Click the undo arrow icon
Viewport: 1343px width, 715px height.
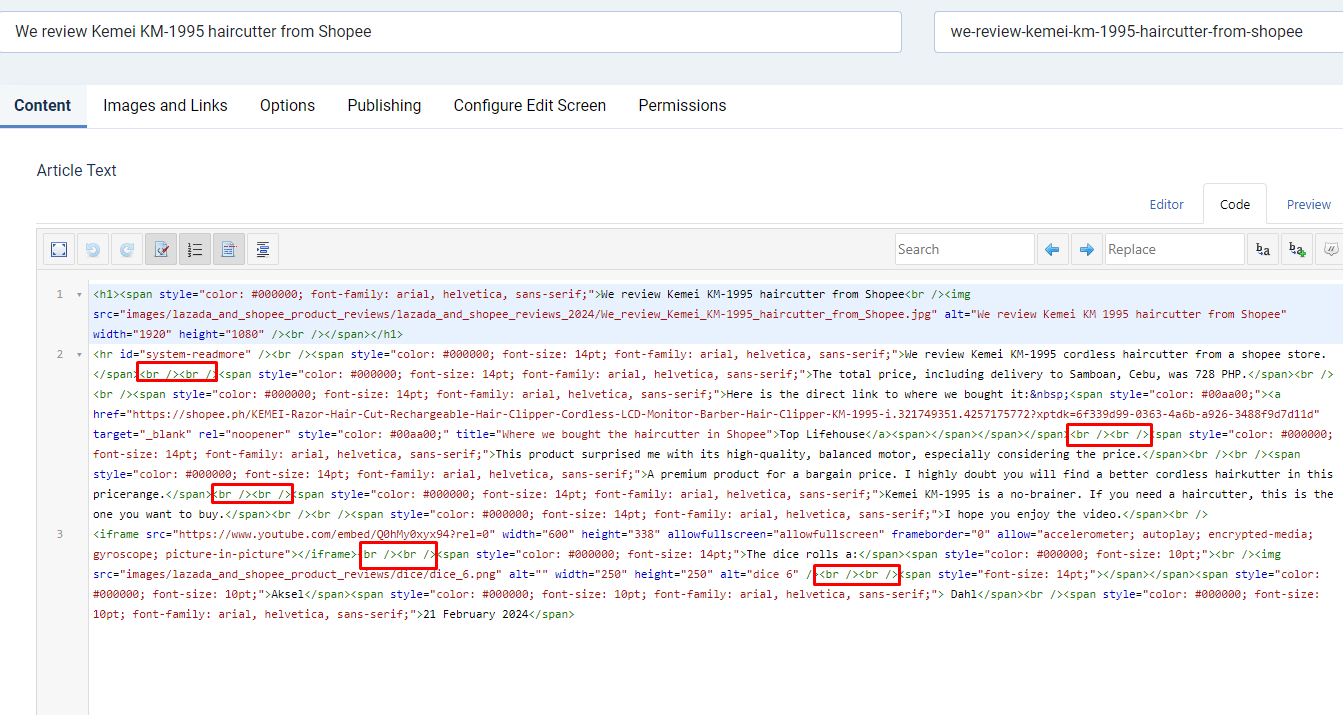[93, 249]
